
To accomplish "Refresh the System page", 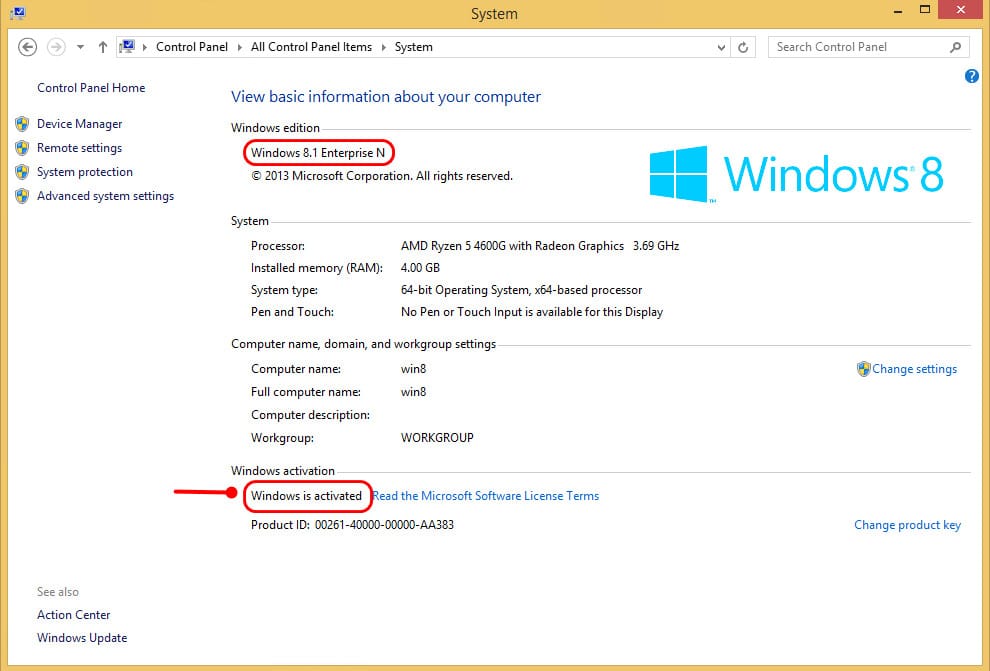I will [743, 47].
